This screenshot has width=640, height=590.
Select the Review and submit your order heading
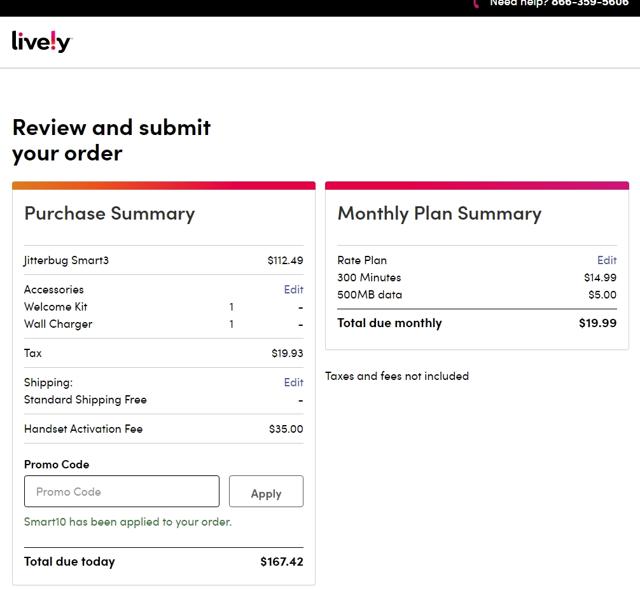click(x=111, y=140)
